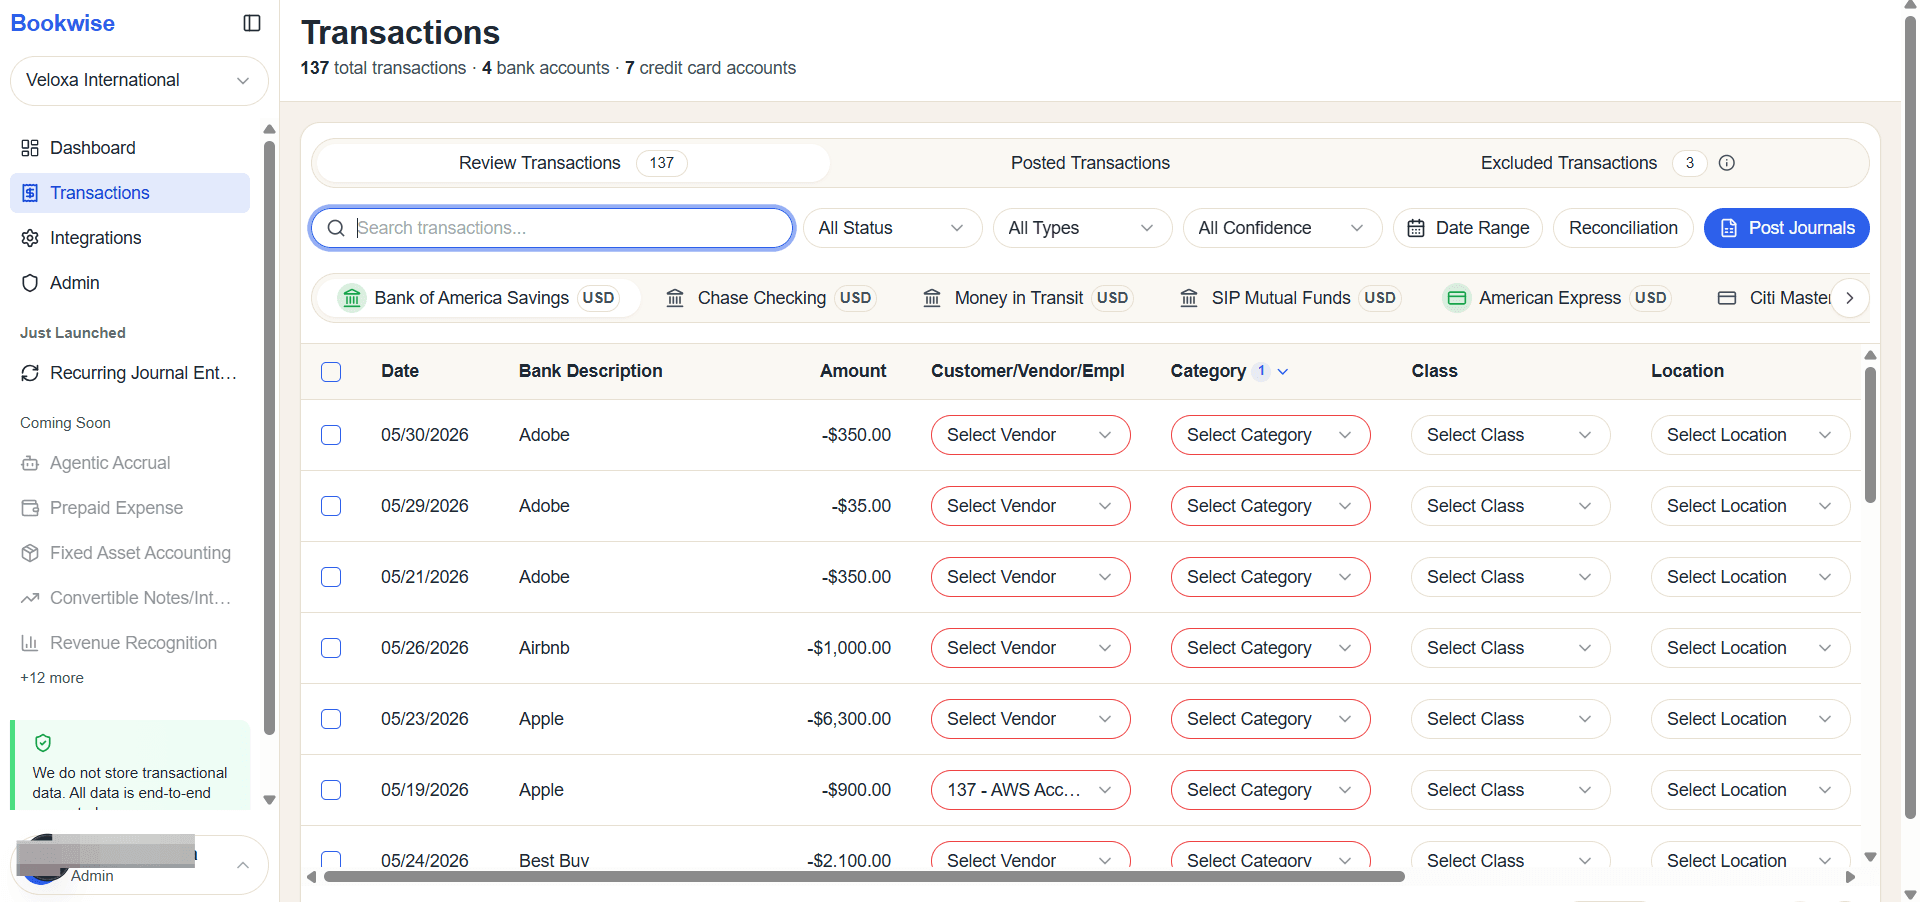Click the table's vertical scrollbar thumb

(x=1870, y=435)
